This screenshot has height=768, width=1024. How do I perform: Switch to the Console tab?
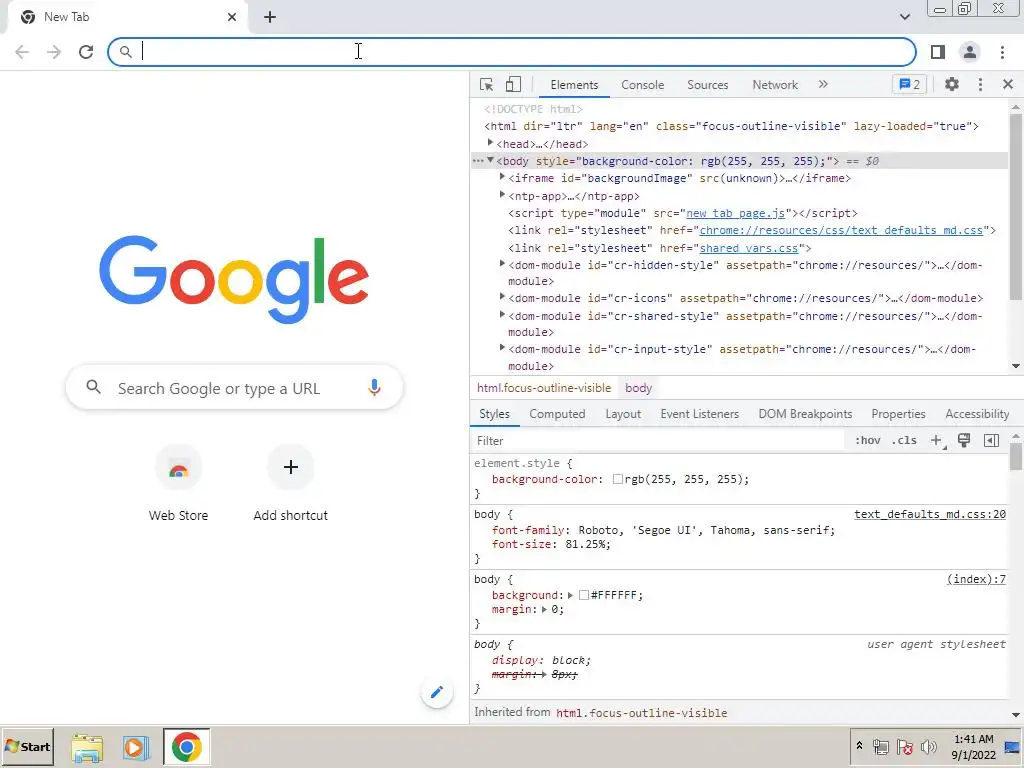point(643,85)
